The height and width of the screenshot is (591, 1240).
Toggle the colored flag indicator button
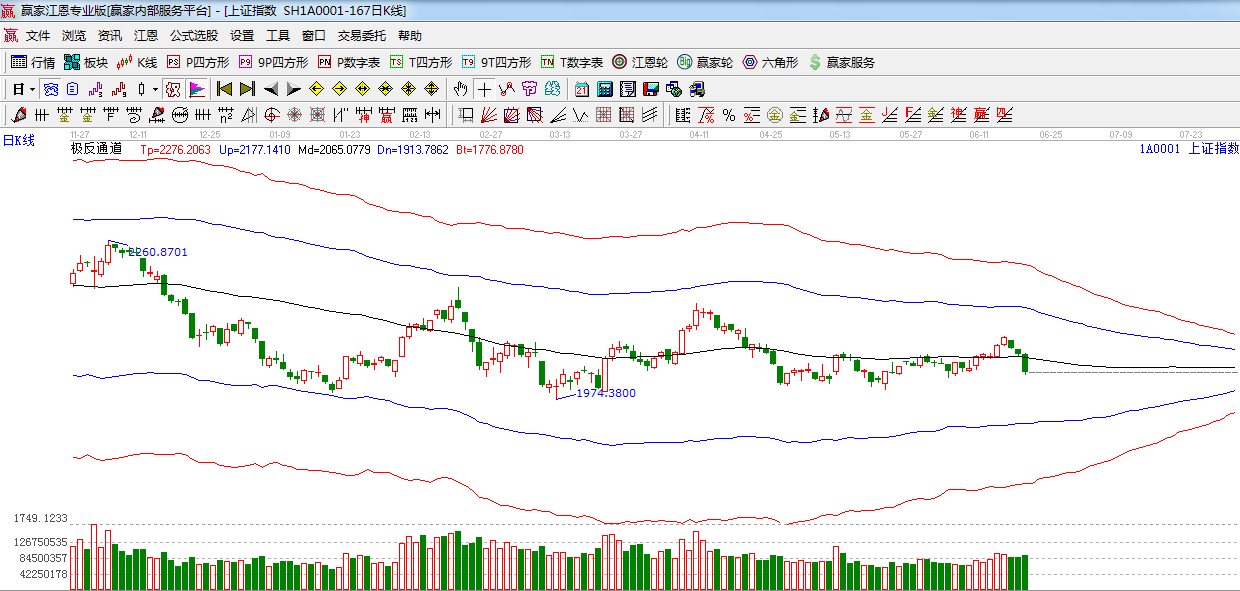tap(196, 89)
